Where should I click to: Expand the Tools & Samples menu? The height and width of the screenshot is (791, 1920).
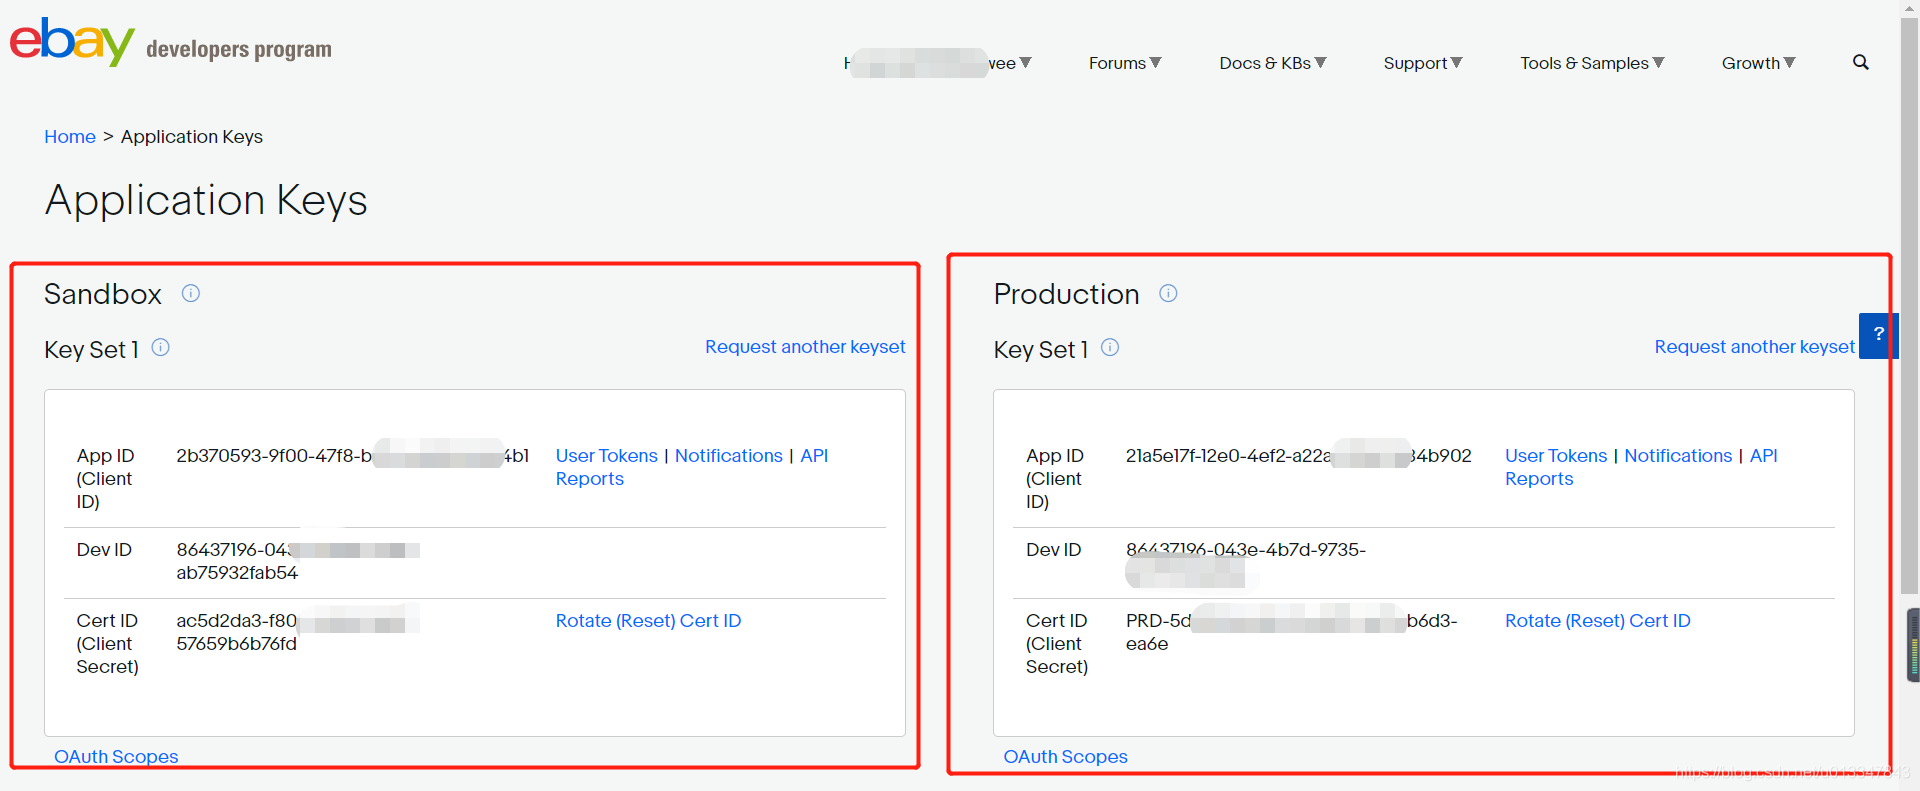pyautogui.click(x=1592, y=63)
